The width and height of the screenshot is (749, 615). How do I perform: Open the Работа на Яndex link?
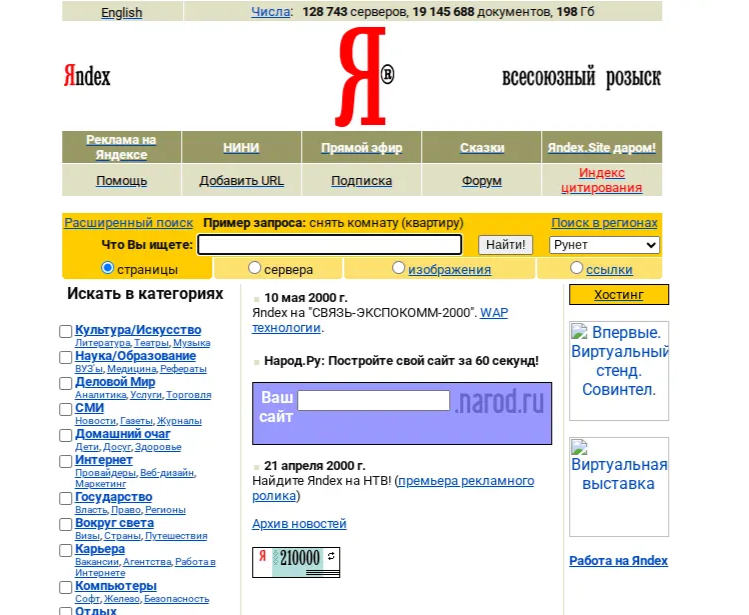coord(619,561)
